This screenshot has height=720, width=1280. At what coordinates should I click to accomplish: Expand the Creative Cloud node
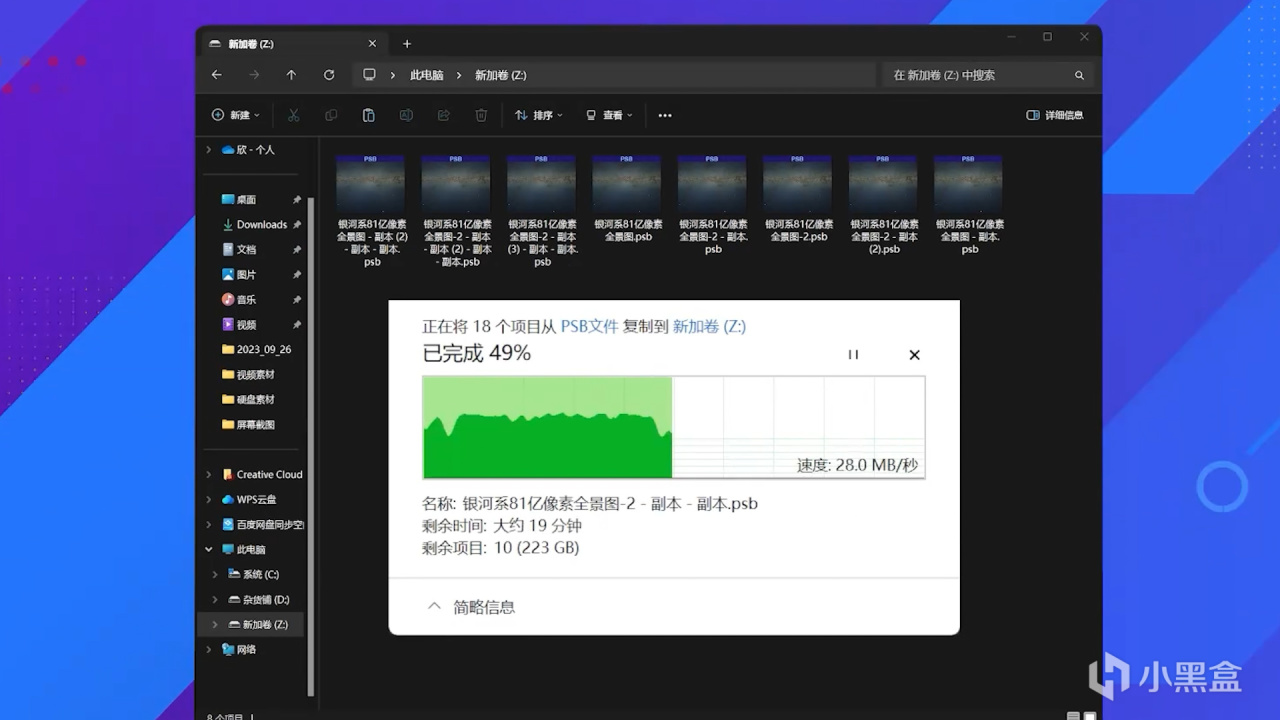coord(208,475)
